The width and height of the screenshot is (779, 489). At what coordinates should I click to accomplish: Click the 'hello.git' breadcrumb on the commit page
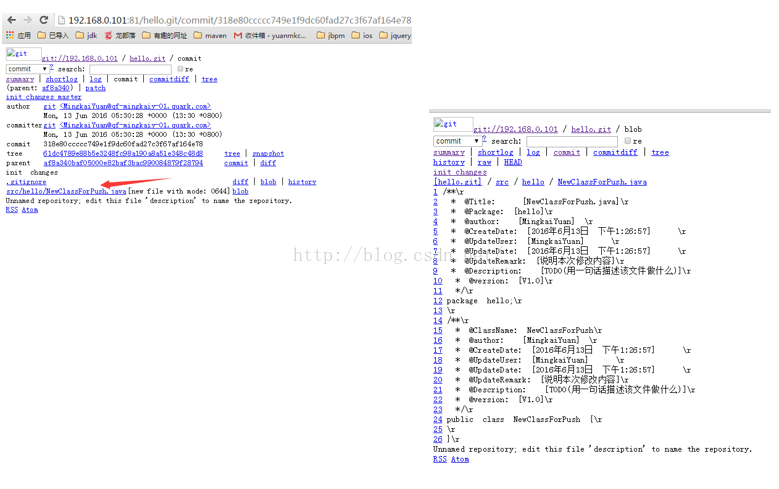[x=148, y=58]
